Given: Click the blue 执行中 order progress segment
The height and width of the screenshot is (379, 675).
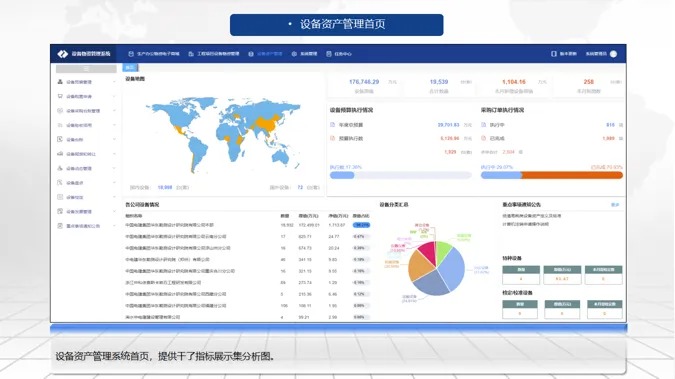Looking at the screenshot, I should tap(501, 175).
